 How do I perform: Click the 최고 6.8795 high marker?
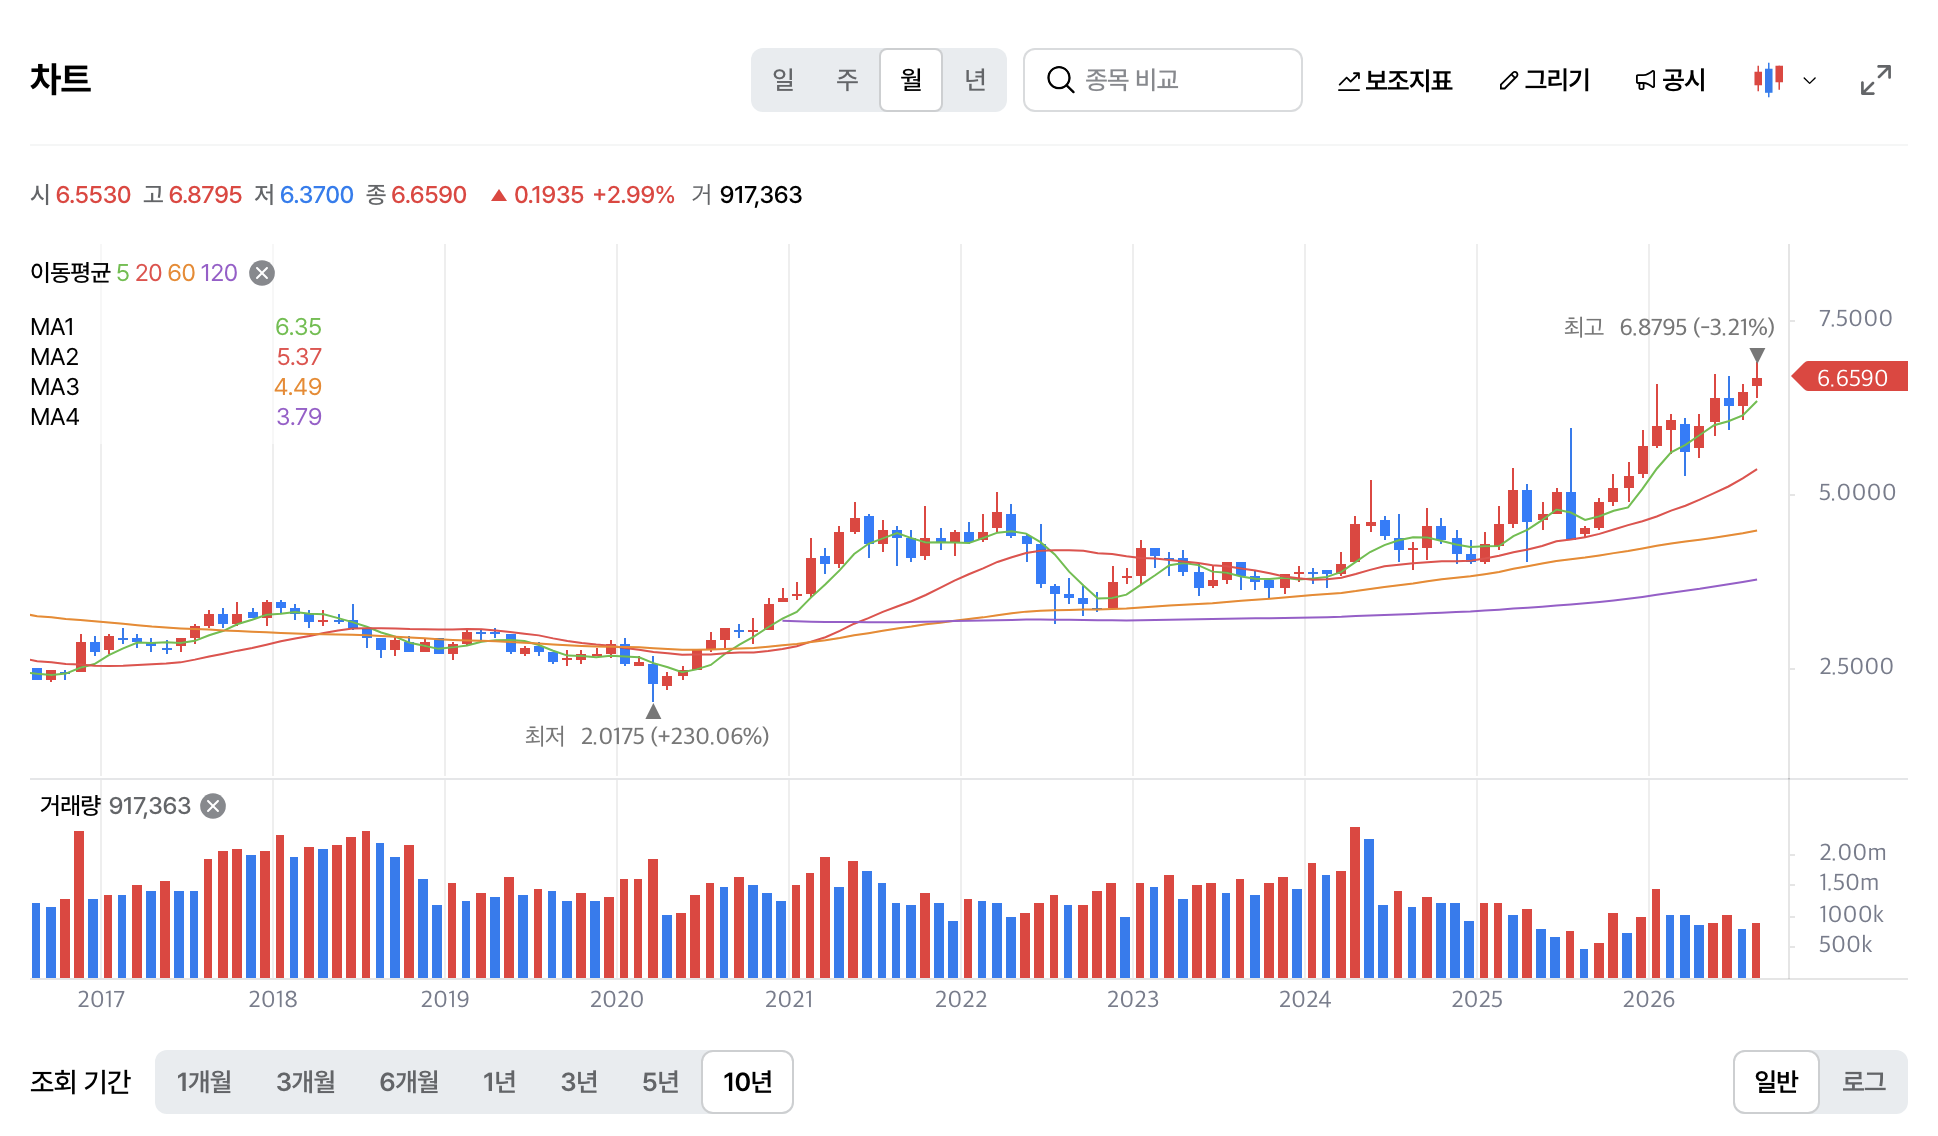[x=1669, y=327]
